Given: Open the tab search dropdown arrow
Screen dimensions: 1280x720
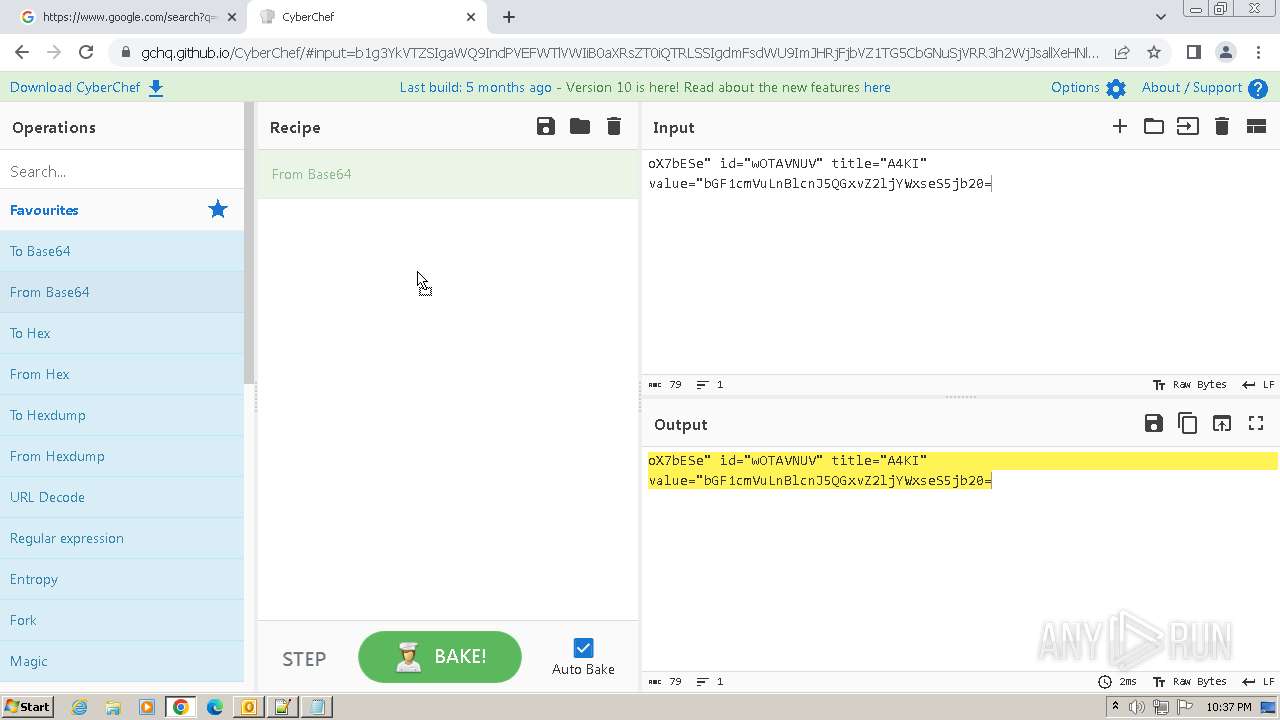Looking at the screenshot, I should coord(1160,17).
